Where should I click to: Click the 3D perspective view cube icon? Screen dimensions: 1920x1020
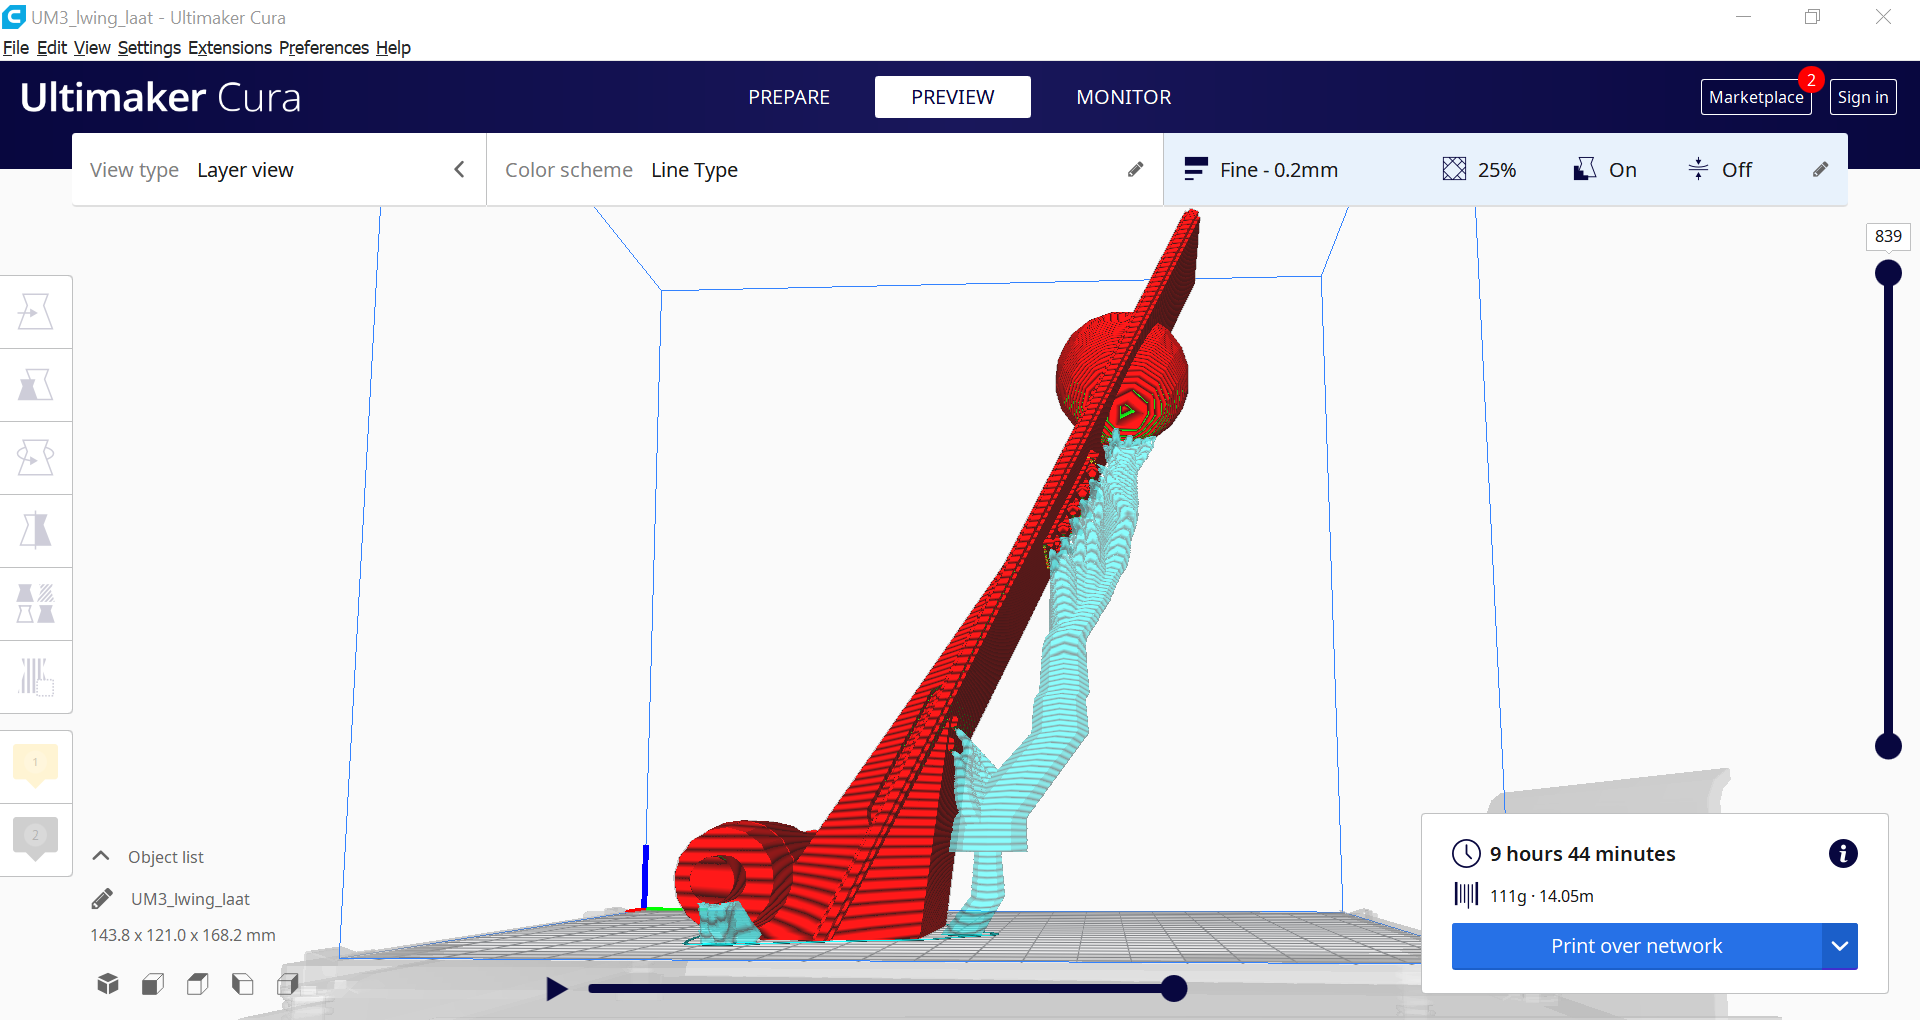pyautogui.click(x=108, y=983)
